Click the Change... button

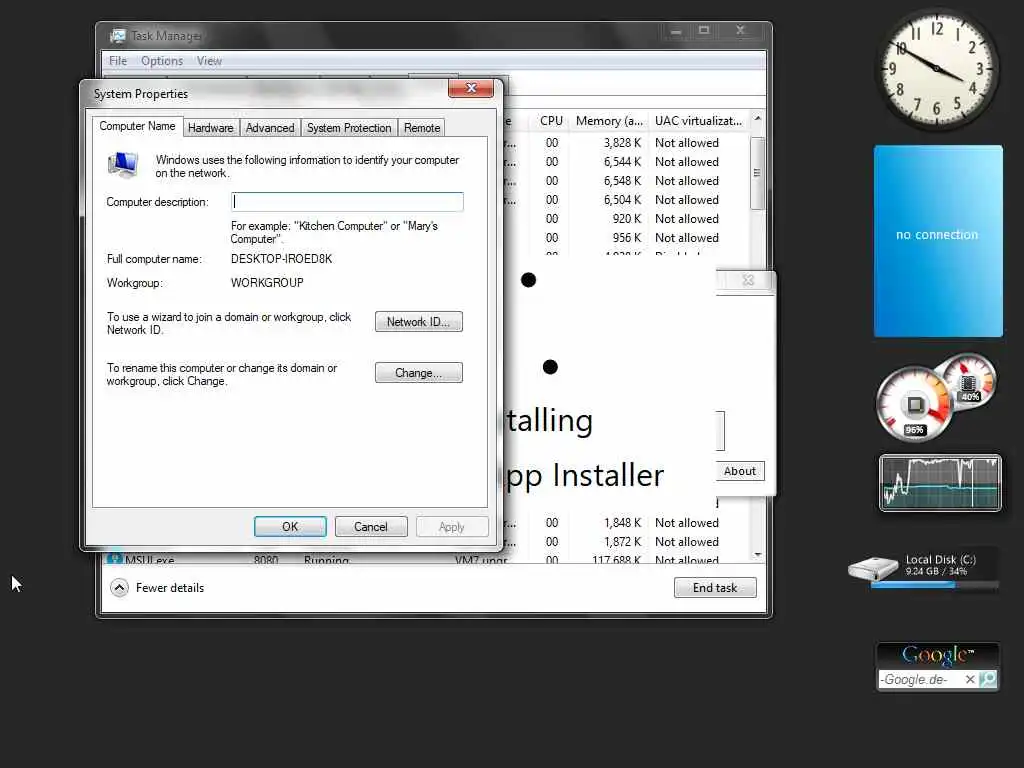tap(419, 372)
